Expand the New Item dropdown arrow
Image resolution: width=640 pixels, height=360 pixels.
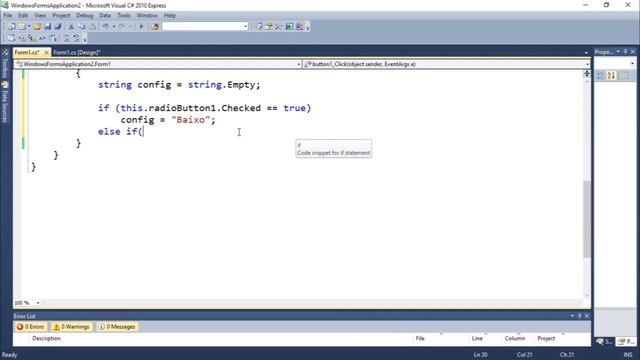click(29, 27)
